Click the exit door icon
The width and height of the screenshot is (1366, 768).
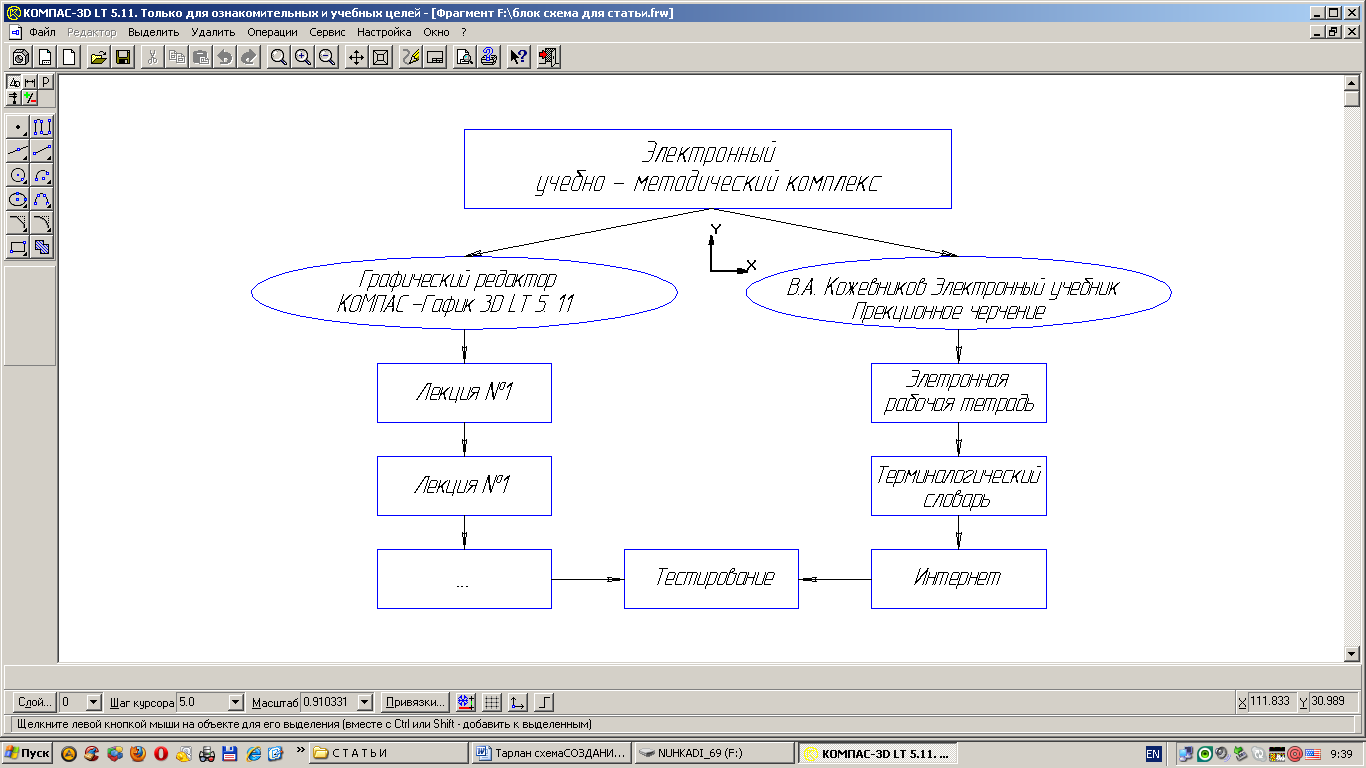pyautogui.click(x=548, y=57)
